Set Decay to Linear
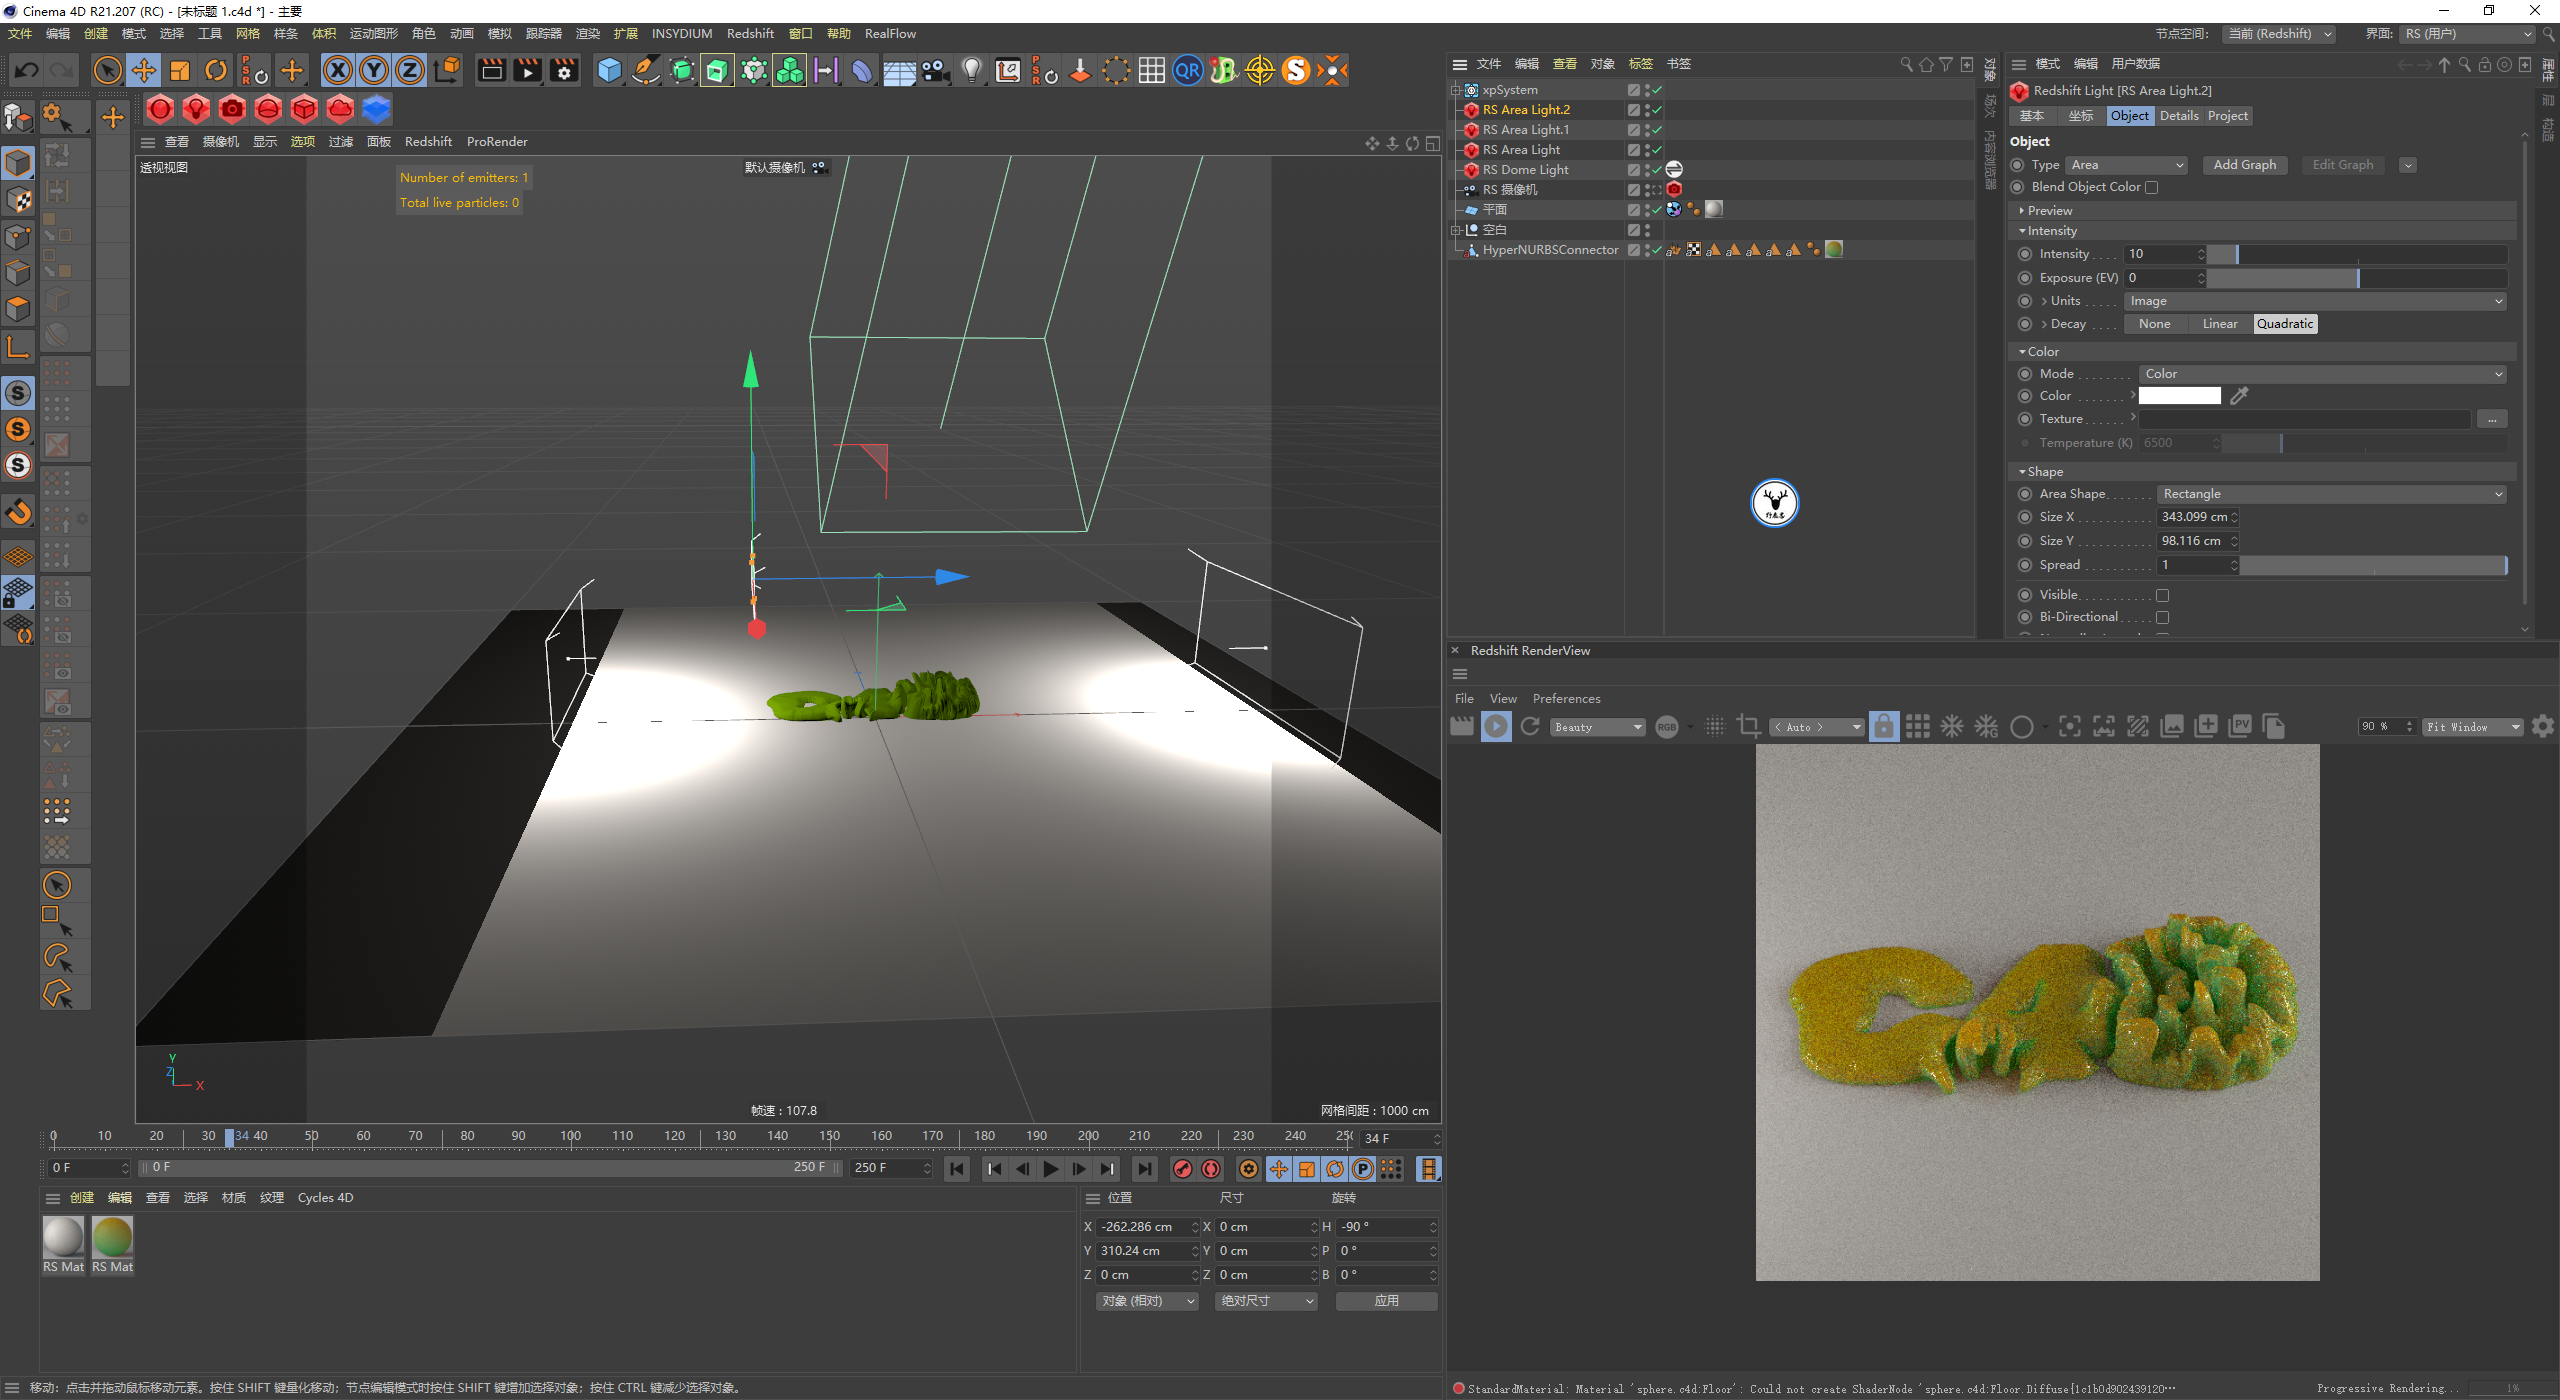Viewport: 2560px width, 1400px height. point(2219,324)
